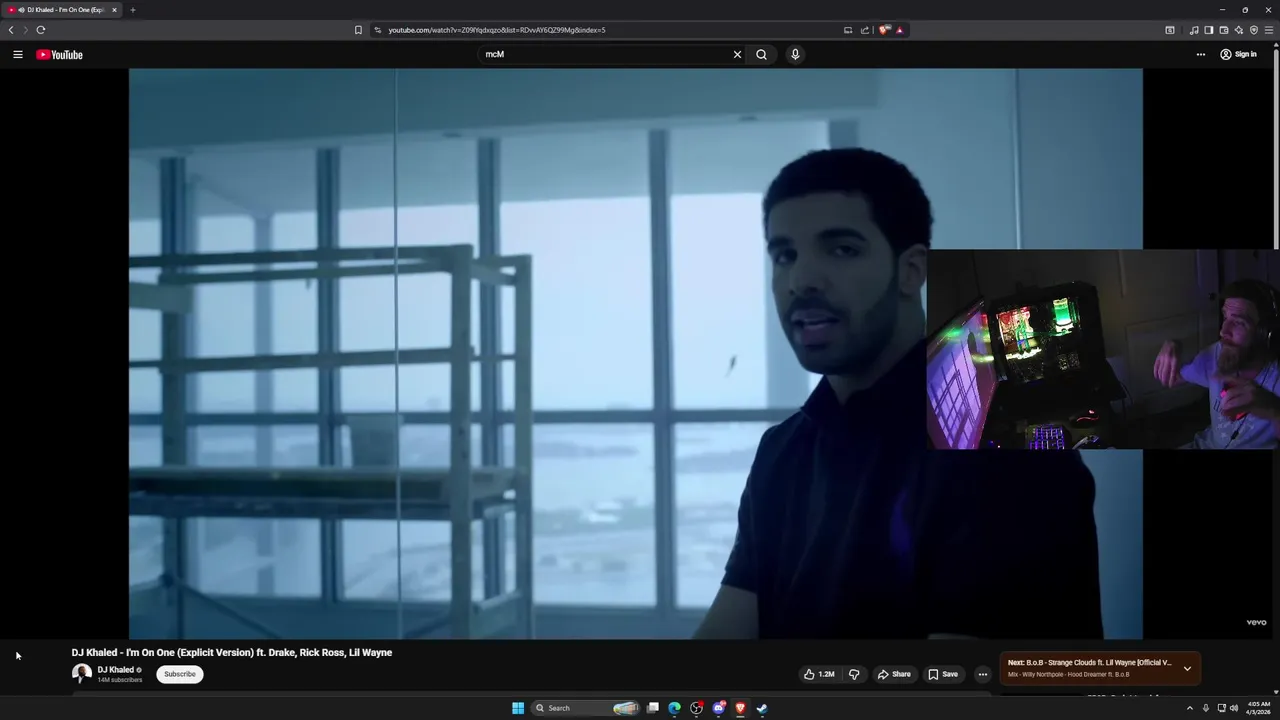Go back with the browser back arrow
This screenshot has height=720, width=1280.
pos(11,30)
